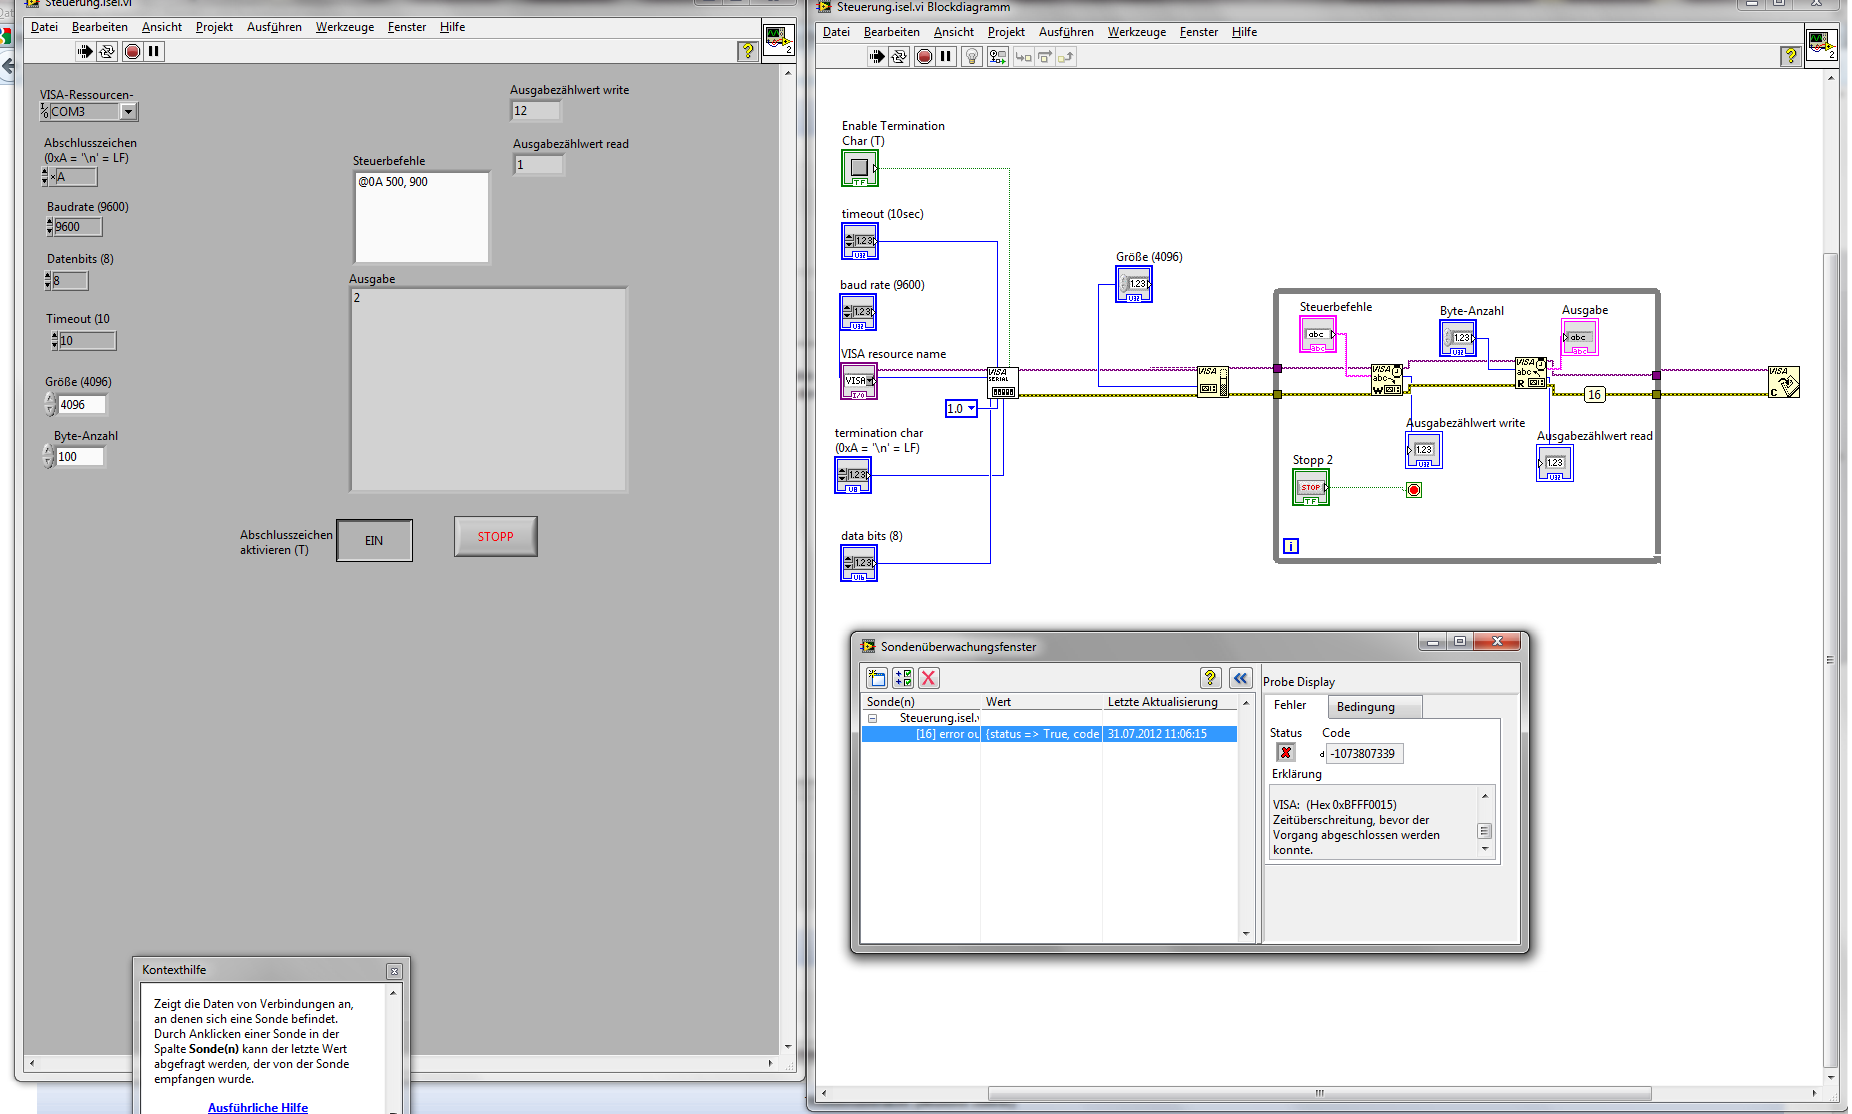1852x1114 pixels.
Task: Delete selected probe with red X icon
Action: tap(928, 678)
